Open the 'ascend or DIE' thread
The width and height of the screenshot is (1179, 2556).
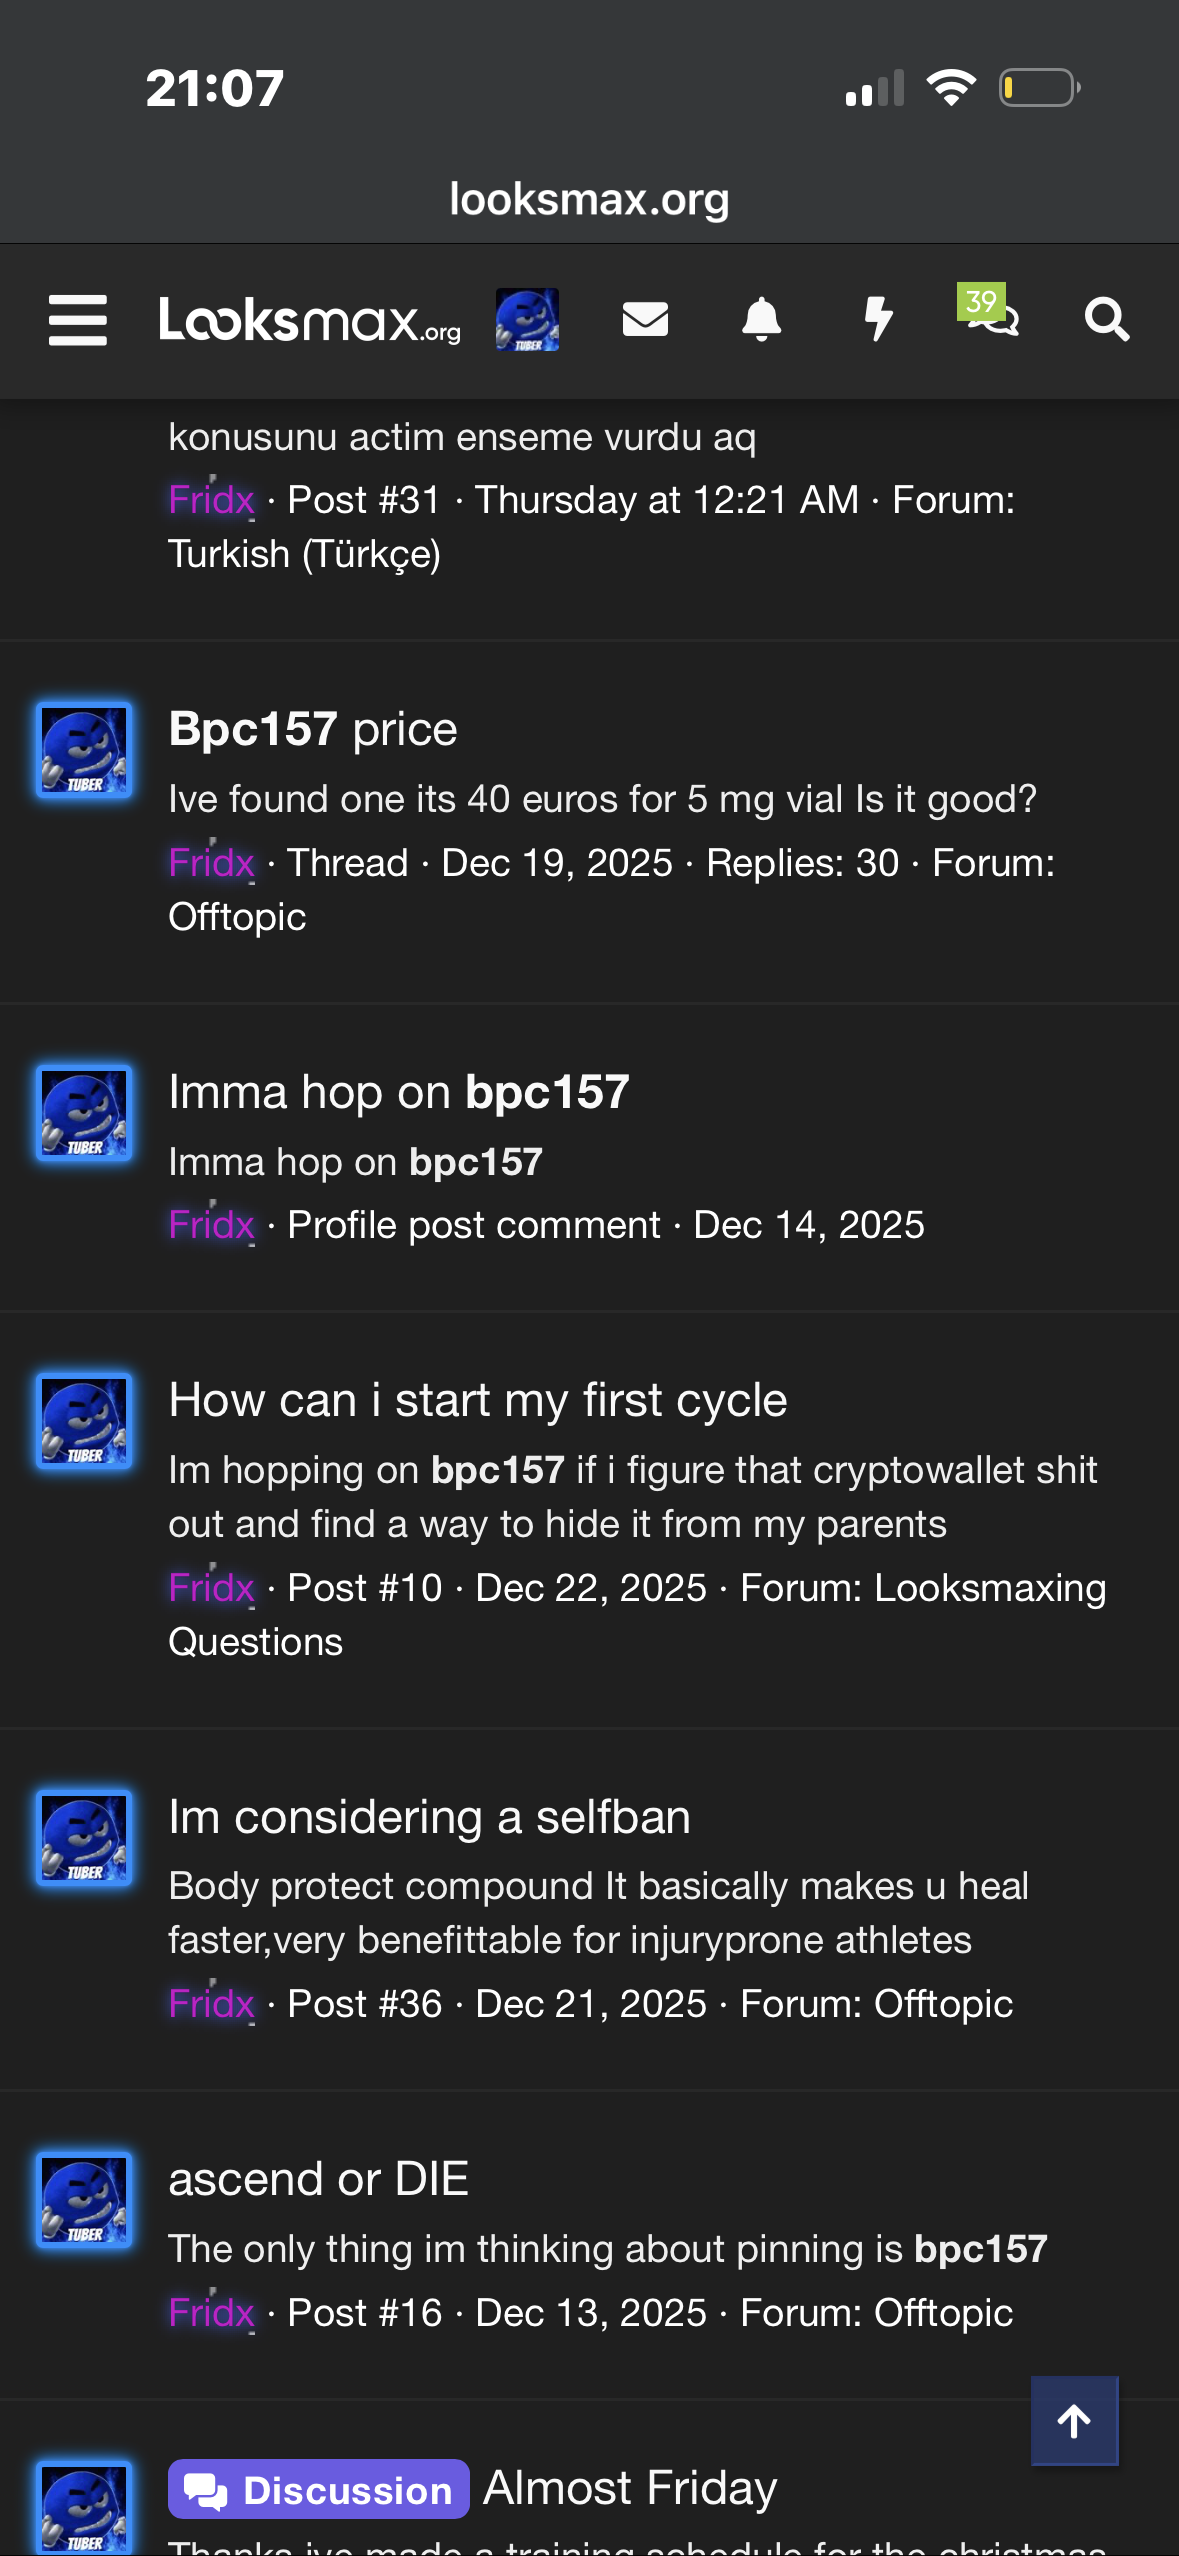click(318, 2179)
